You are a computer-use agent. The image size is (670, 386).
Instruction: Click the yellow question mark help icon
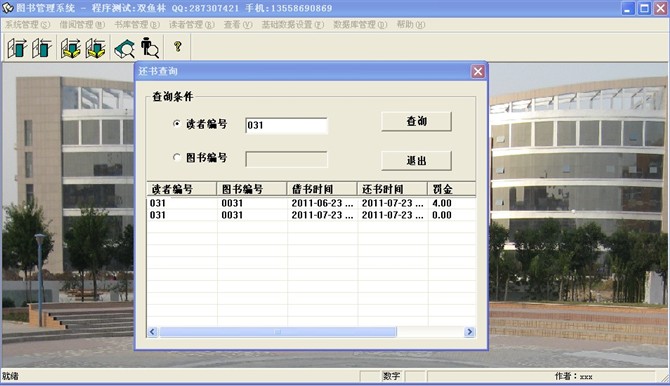(x=178, y=47)
